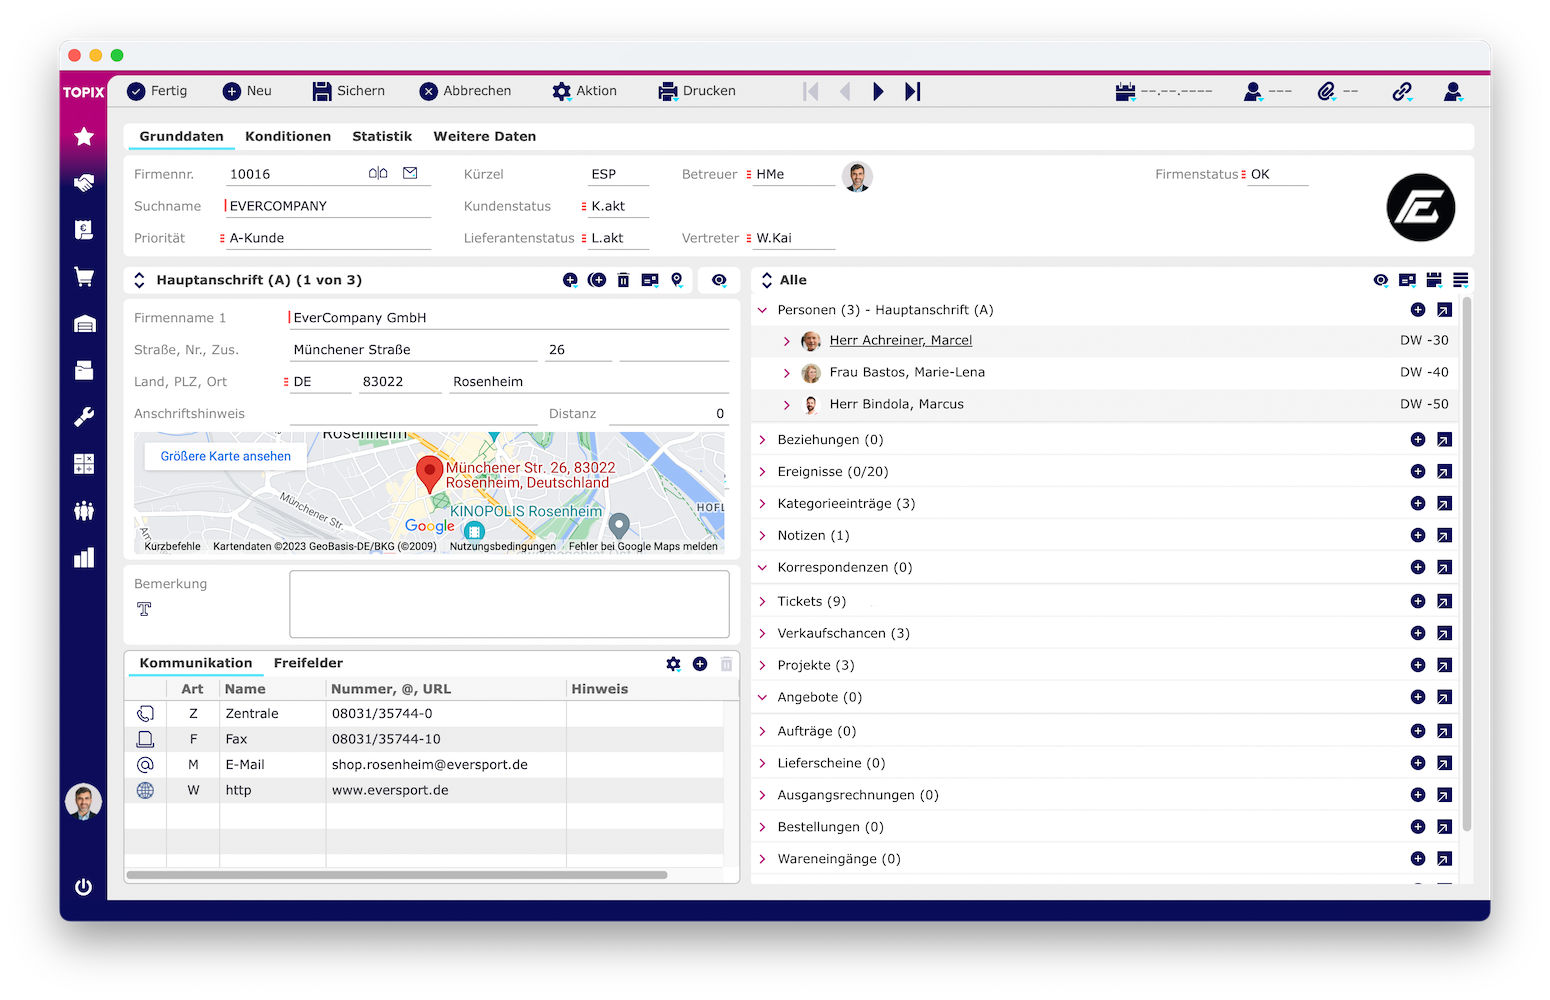Click the paperclip attachments icon
The height and width of the screenshot is (1000, 1550).
click(1326, 91)
